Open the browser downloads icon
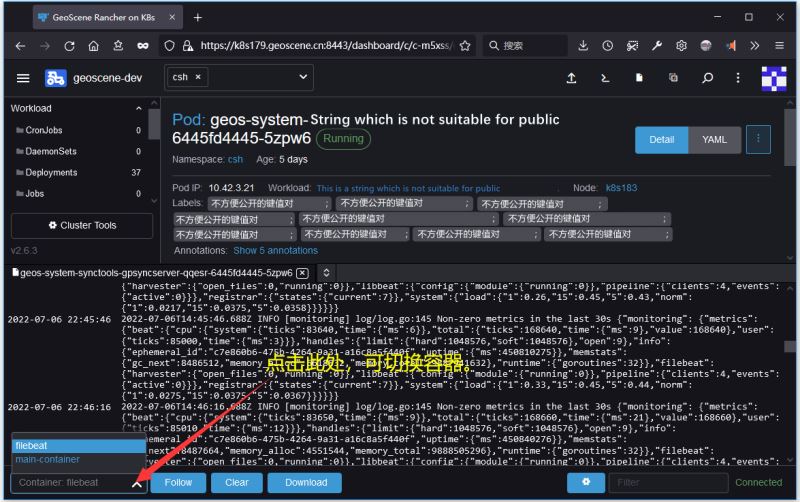 coord(583,46)
